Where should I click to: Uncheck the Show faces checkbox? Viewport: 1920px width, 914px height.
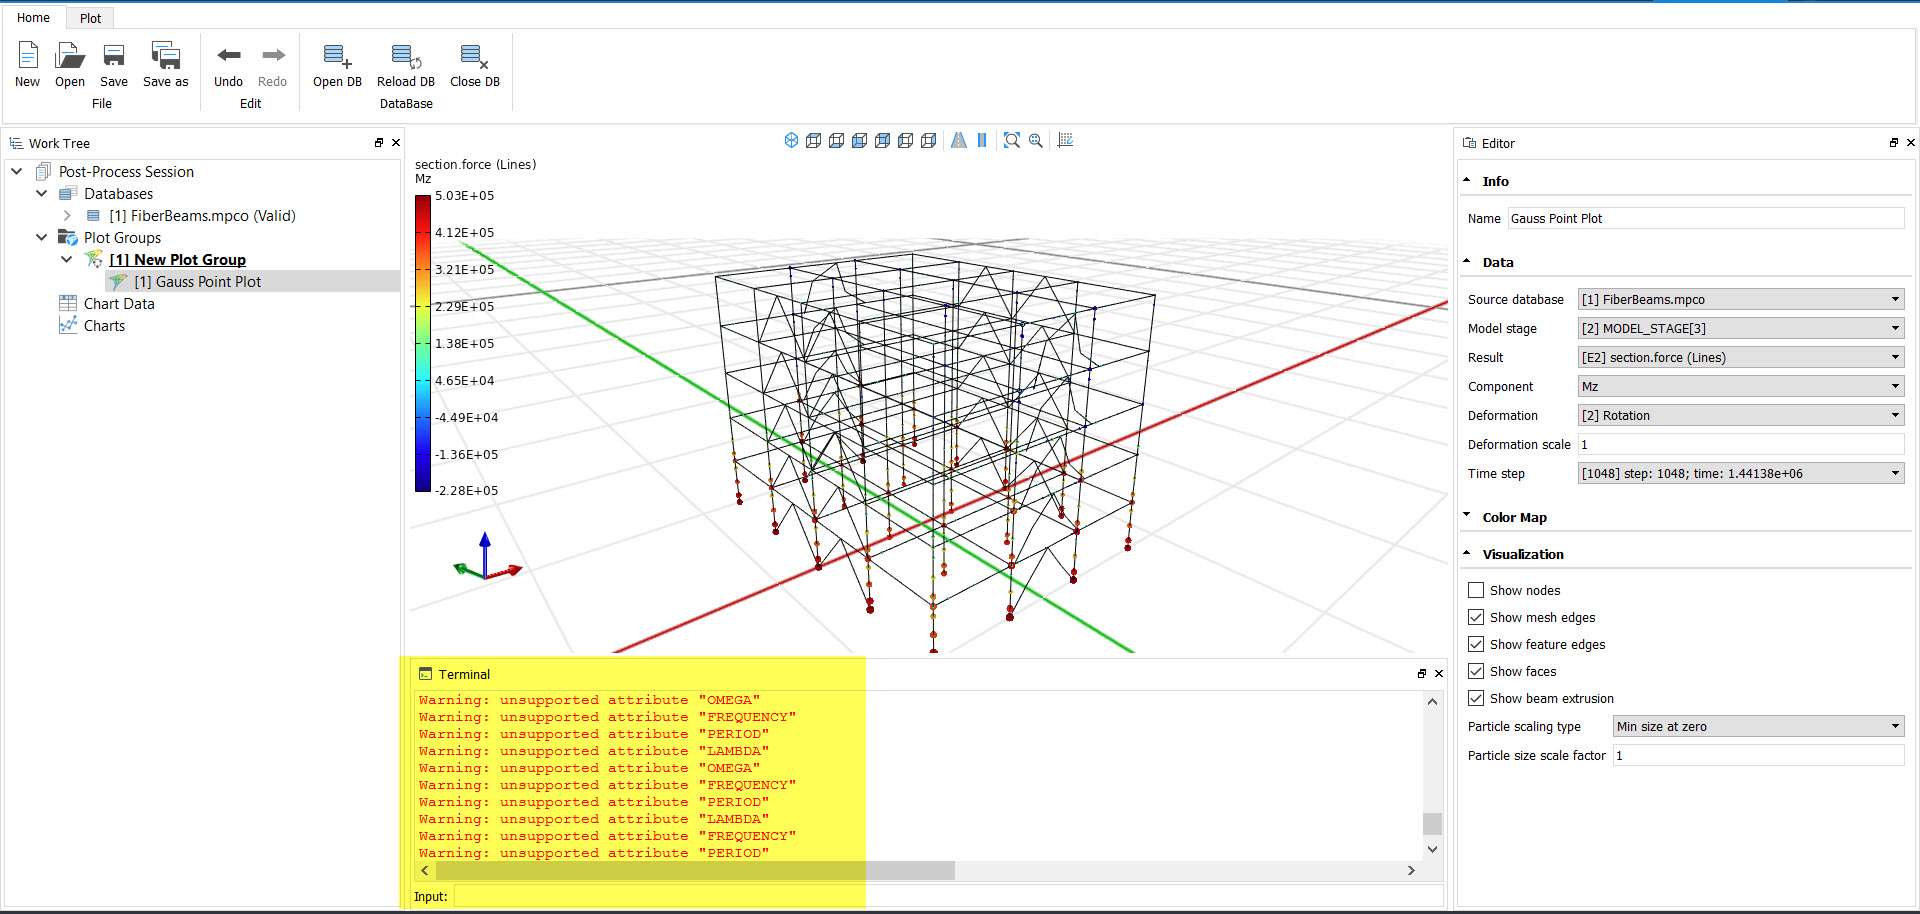tap(1476, 671)
